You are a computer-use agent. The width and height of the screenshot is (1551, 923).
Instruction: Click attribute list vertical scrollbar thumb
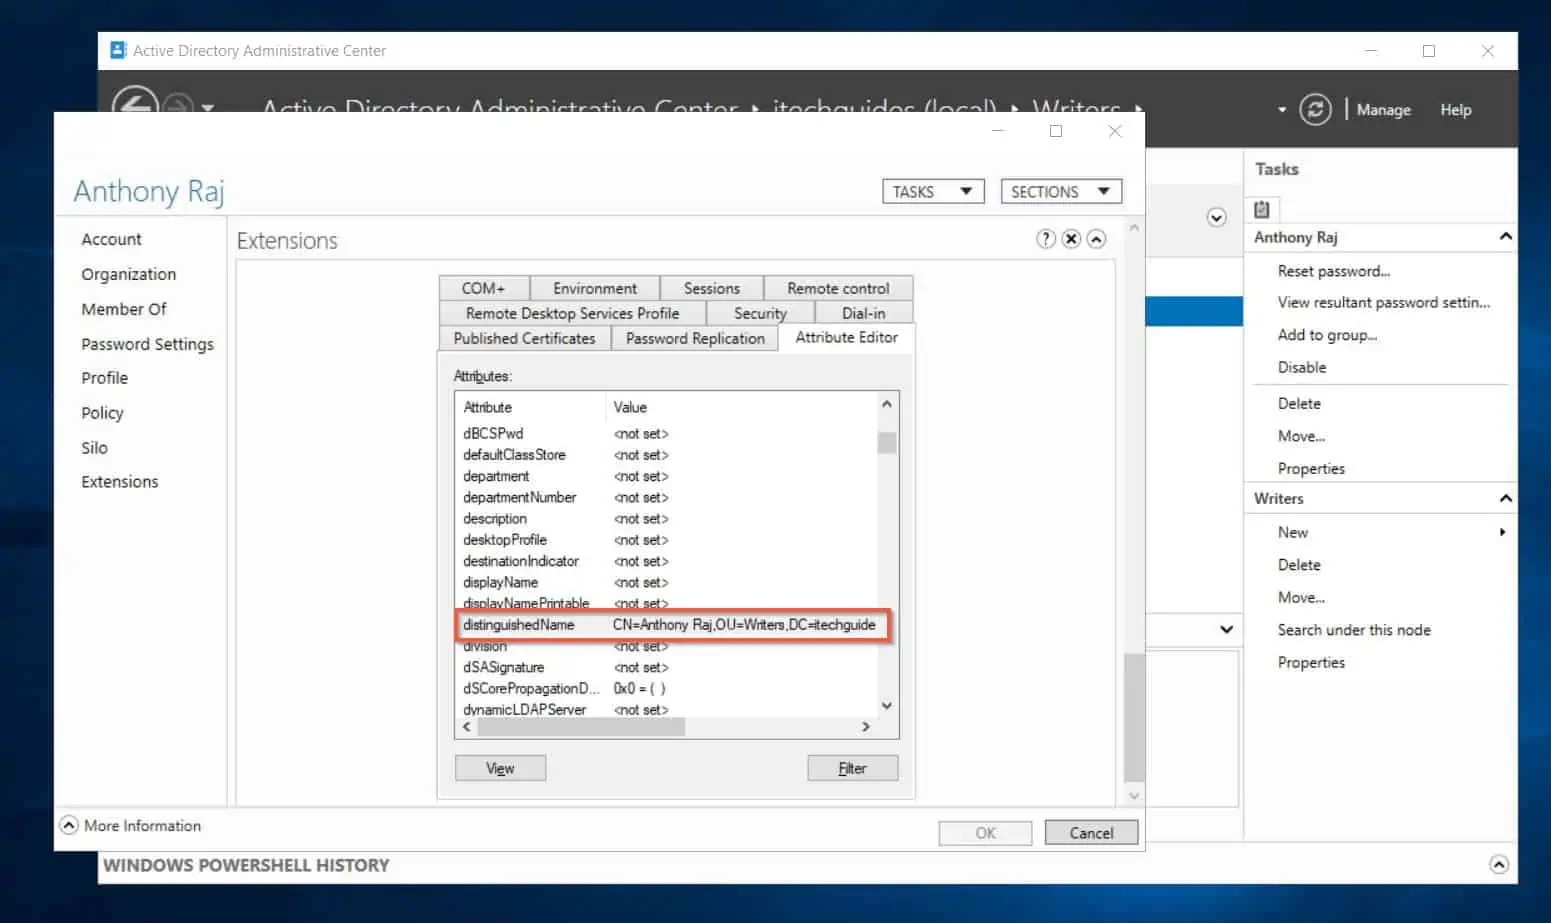click(x=886, y=442)
